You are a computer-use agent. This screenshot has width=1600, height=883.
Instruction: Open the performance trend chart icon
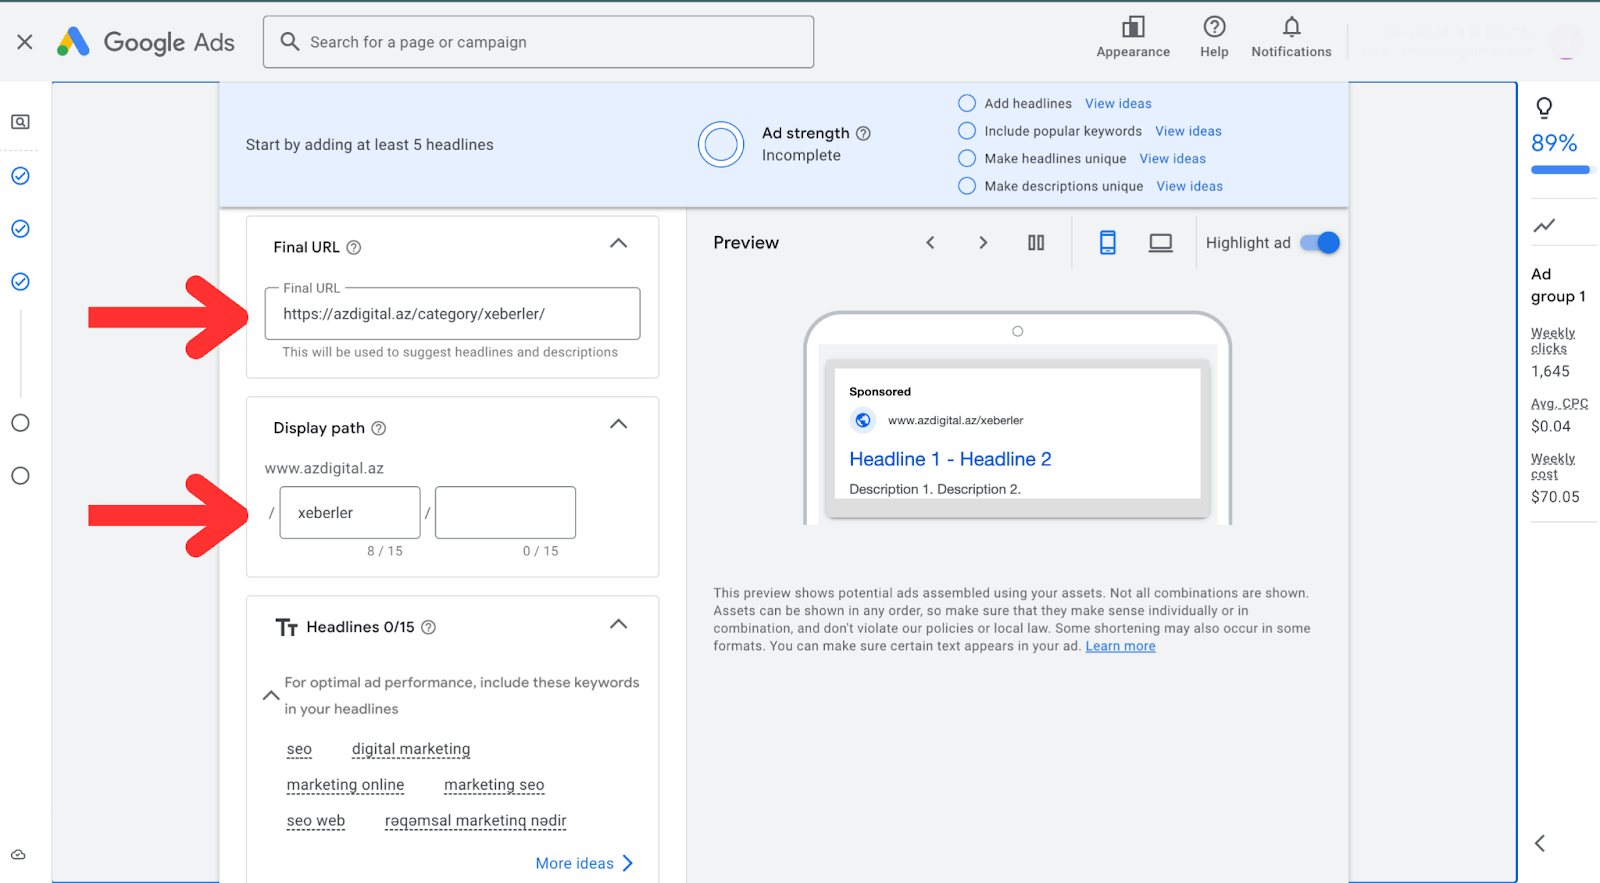pyautogui.click(x=1544, y=225)
